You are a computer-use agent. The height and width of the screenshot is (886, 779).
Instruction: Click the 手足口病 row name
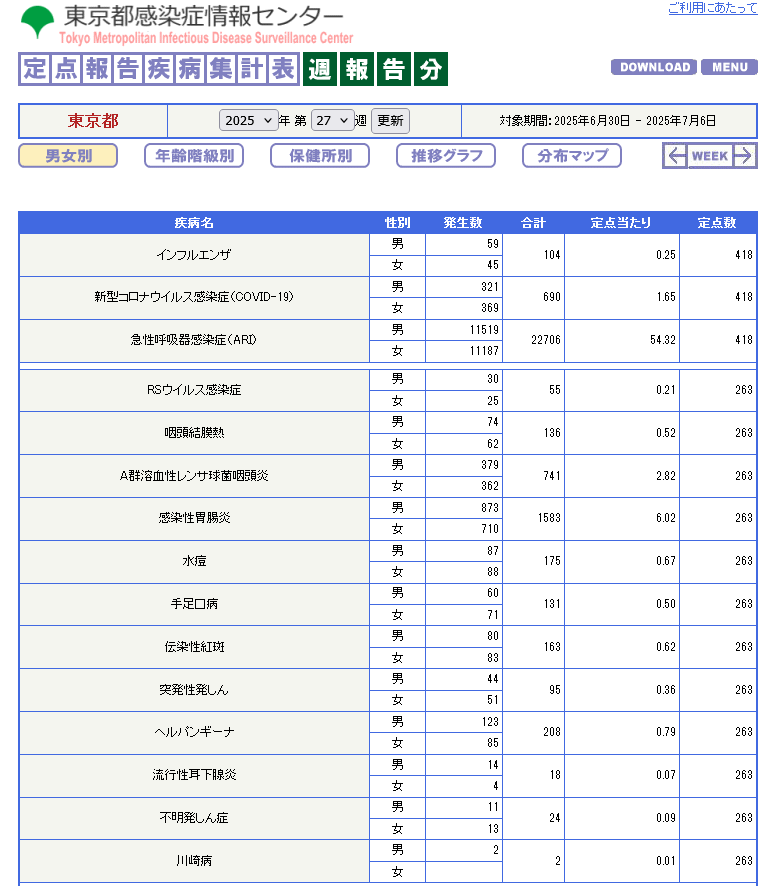pyautogui.click(x=194, y=604)
